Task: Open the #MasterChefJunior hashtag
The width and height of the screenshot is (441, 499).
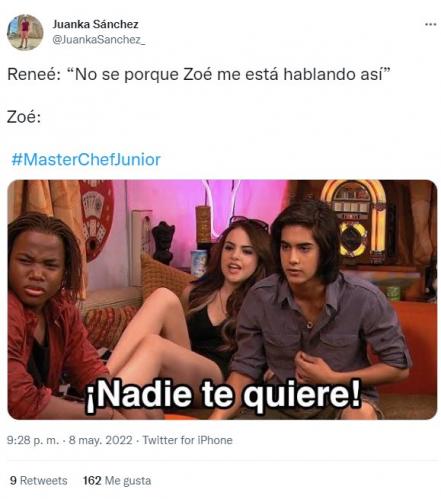Action: click(86, 159)
